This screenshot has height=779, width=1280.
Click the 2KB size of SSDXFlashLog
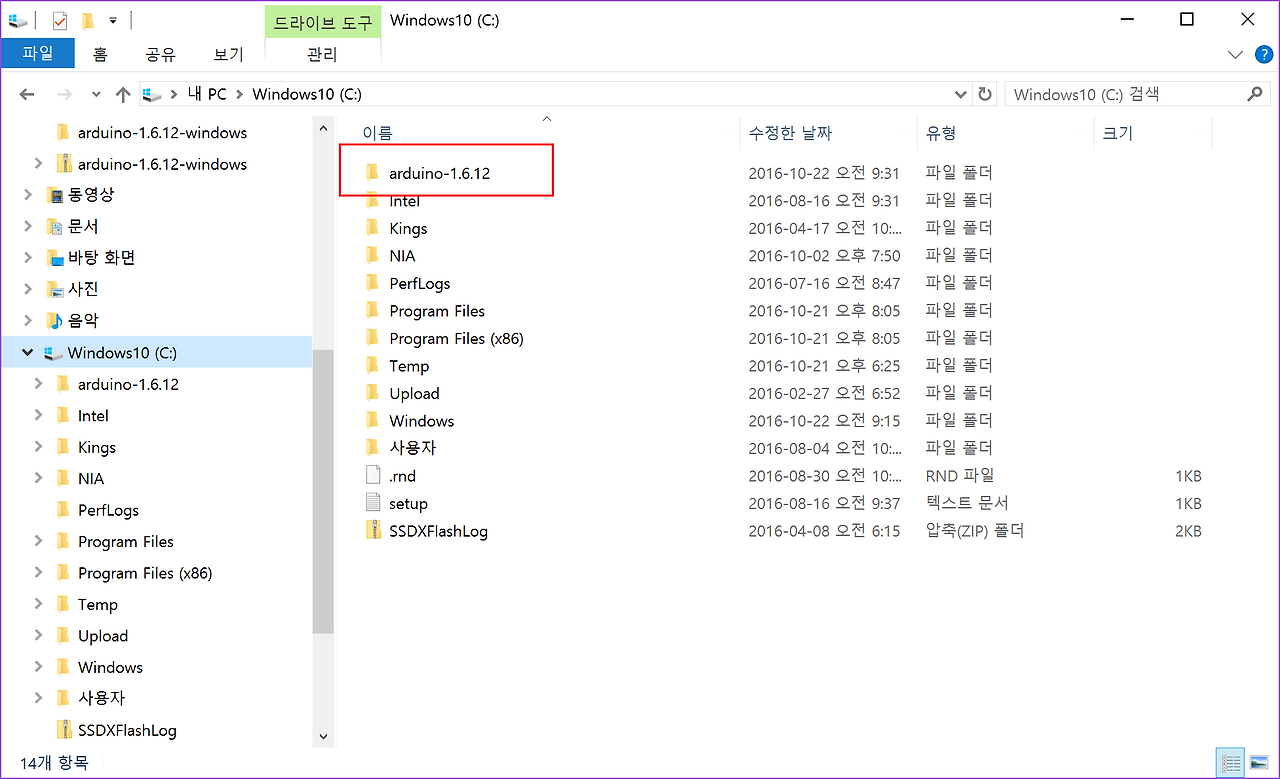(1188, 531)
